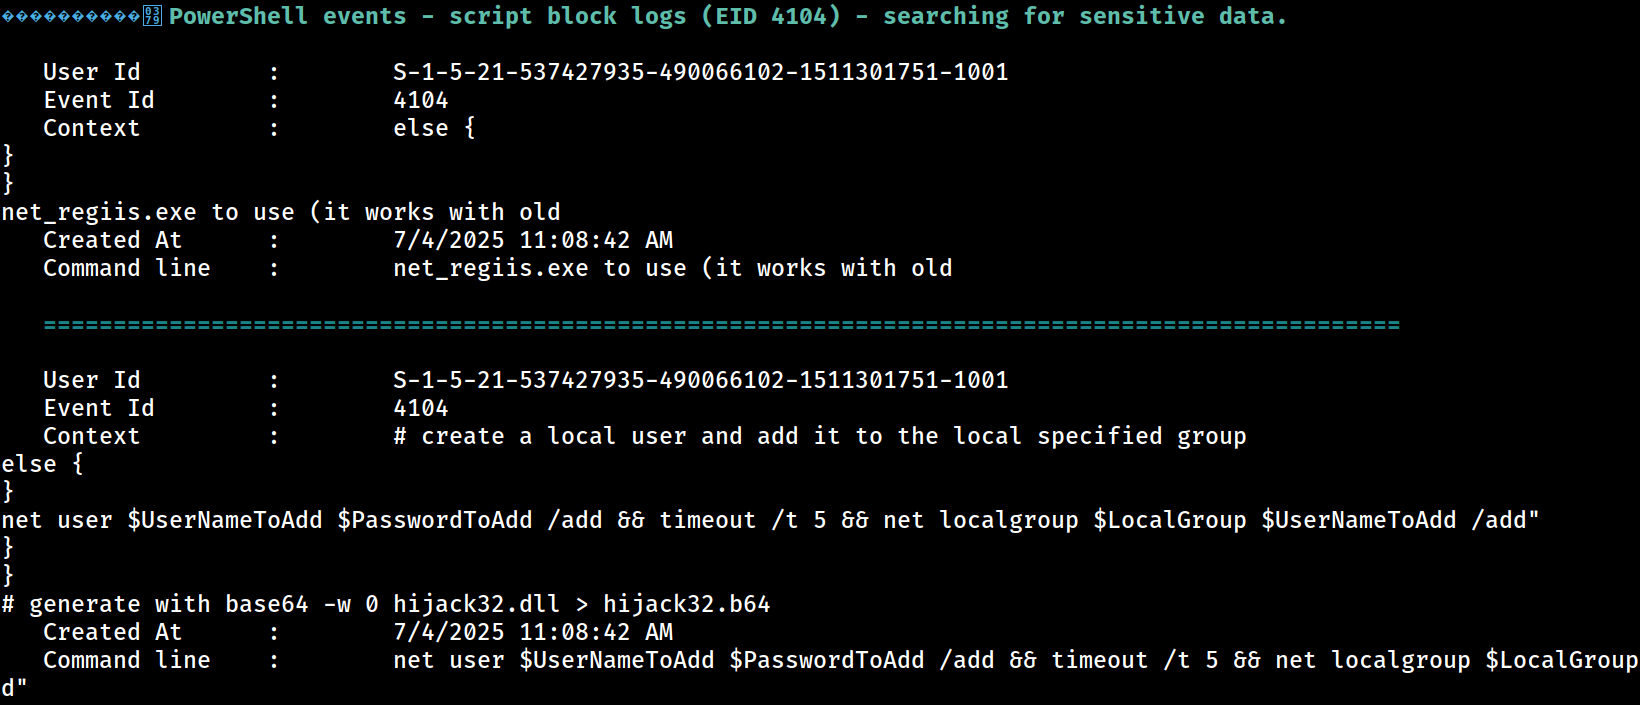Click the 'create a local user' context comment
Screen dimensions: 1640x705
tap(820, 436)
